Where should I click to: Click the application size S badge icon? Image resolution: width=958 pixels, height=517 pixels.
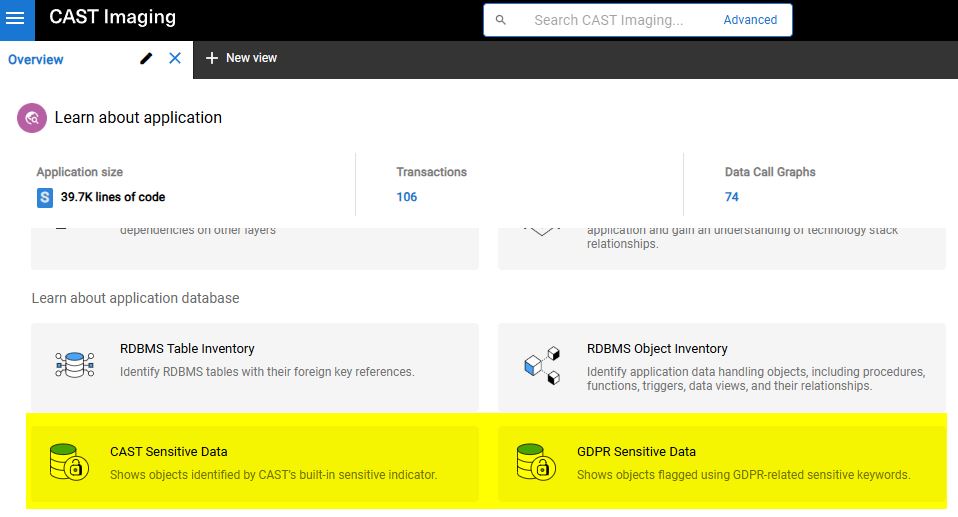tap(45, 197)
